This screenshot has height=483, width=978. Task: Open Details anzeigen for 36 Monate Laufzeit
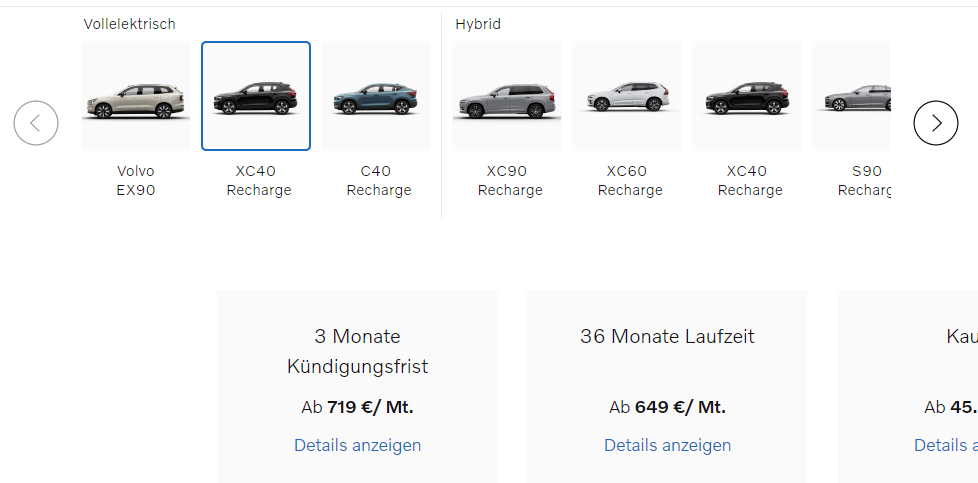pyautogui.click(x=667, y=445)
